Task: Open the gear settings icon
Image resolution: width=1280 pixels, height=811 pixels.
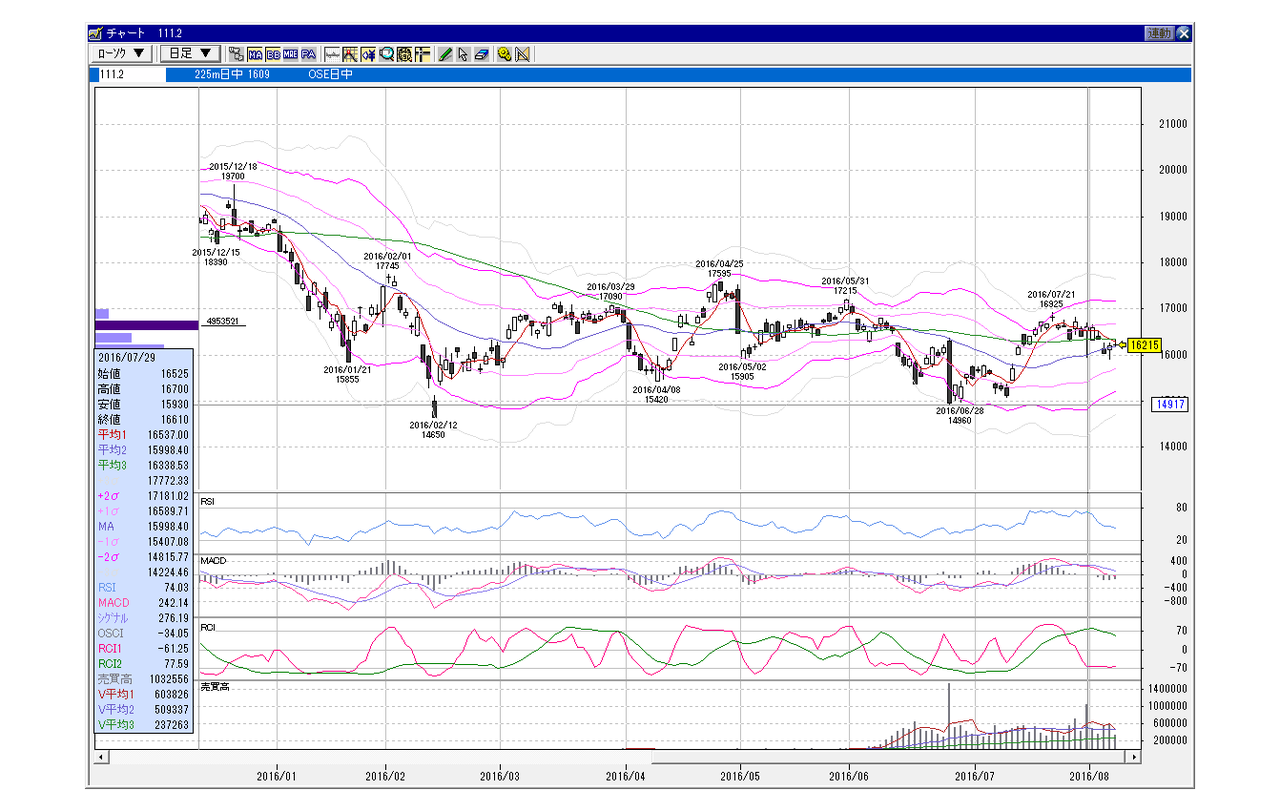Action: click(x=504, y=54)
